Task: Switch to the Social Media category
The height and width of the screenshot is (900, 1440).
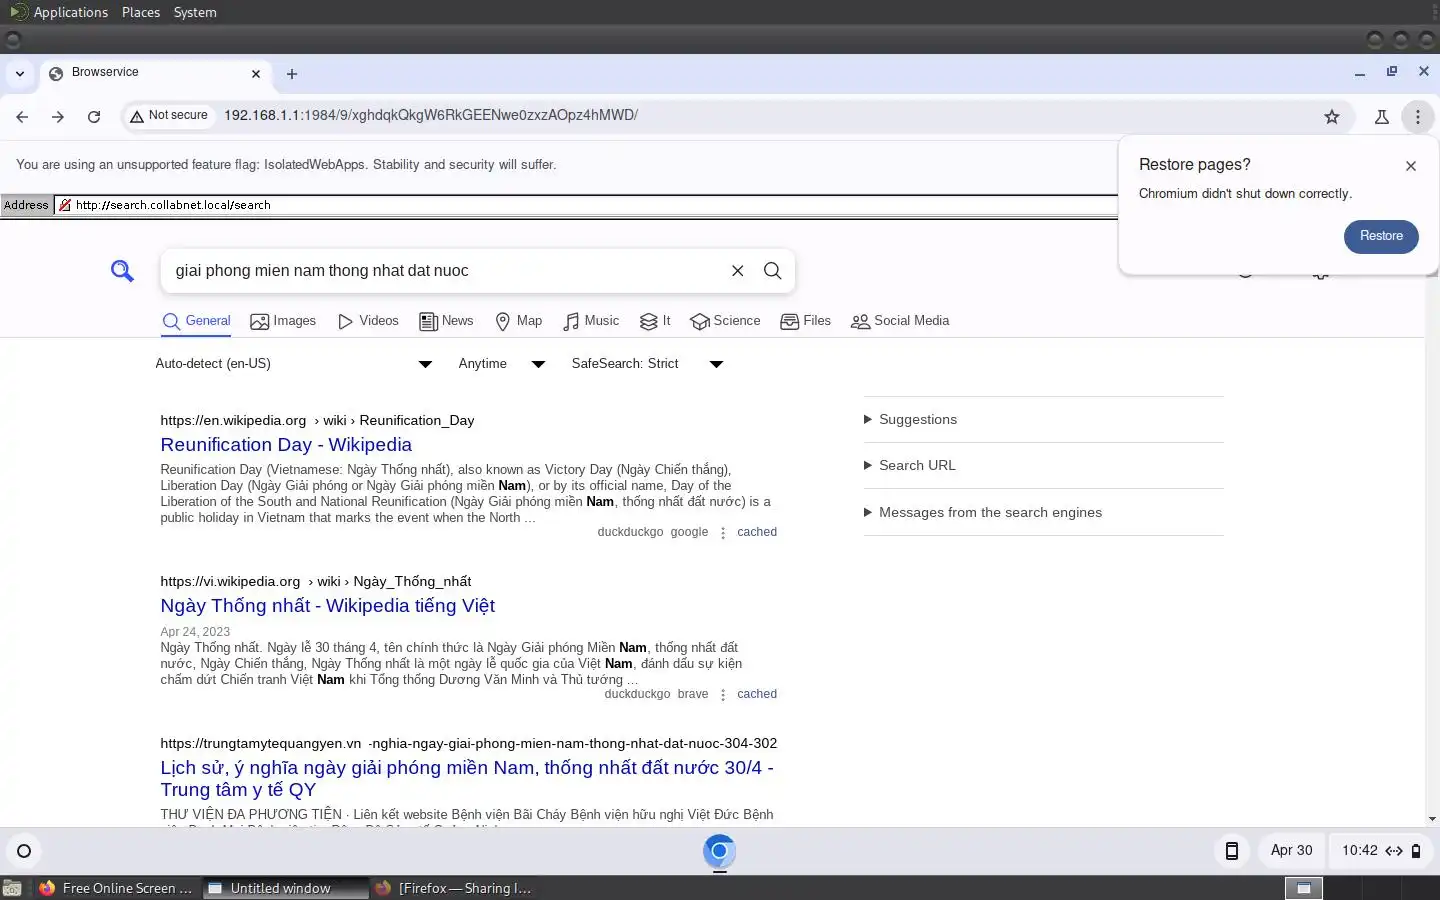Action: click(900, 321)
